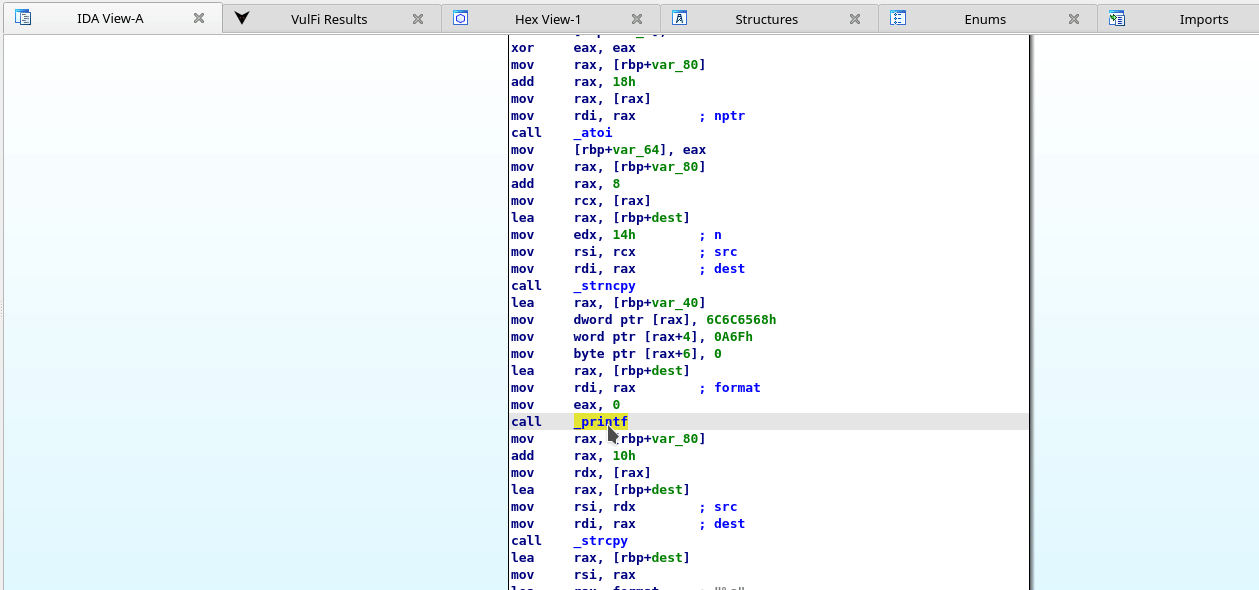This screenshot has height=590, width=1259.
Task: Click 'mov rdx, [rax]' instruction
Action: [x=581, y=473]
